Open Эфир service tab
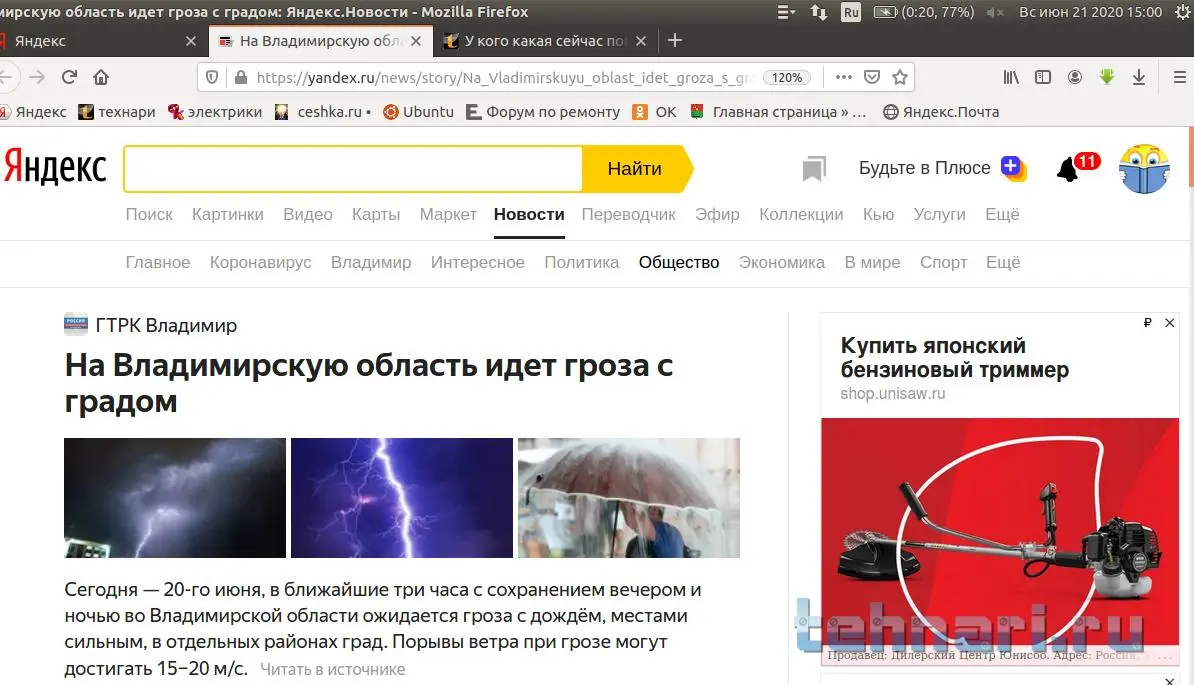 (717, 215)
